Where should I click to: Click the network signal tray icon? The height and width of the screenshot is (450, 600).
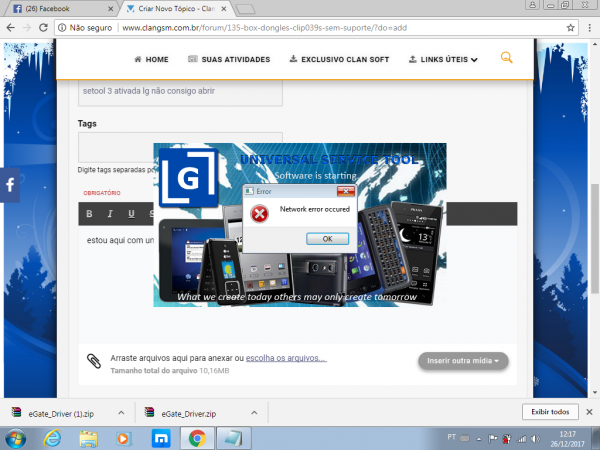(x=521, y=439)
